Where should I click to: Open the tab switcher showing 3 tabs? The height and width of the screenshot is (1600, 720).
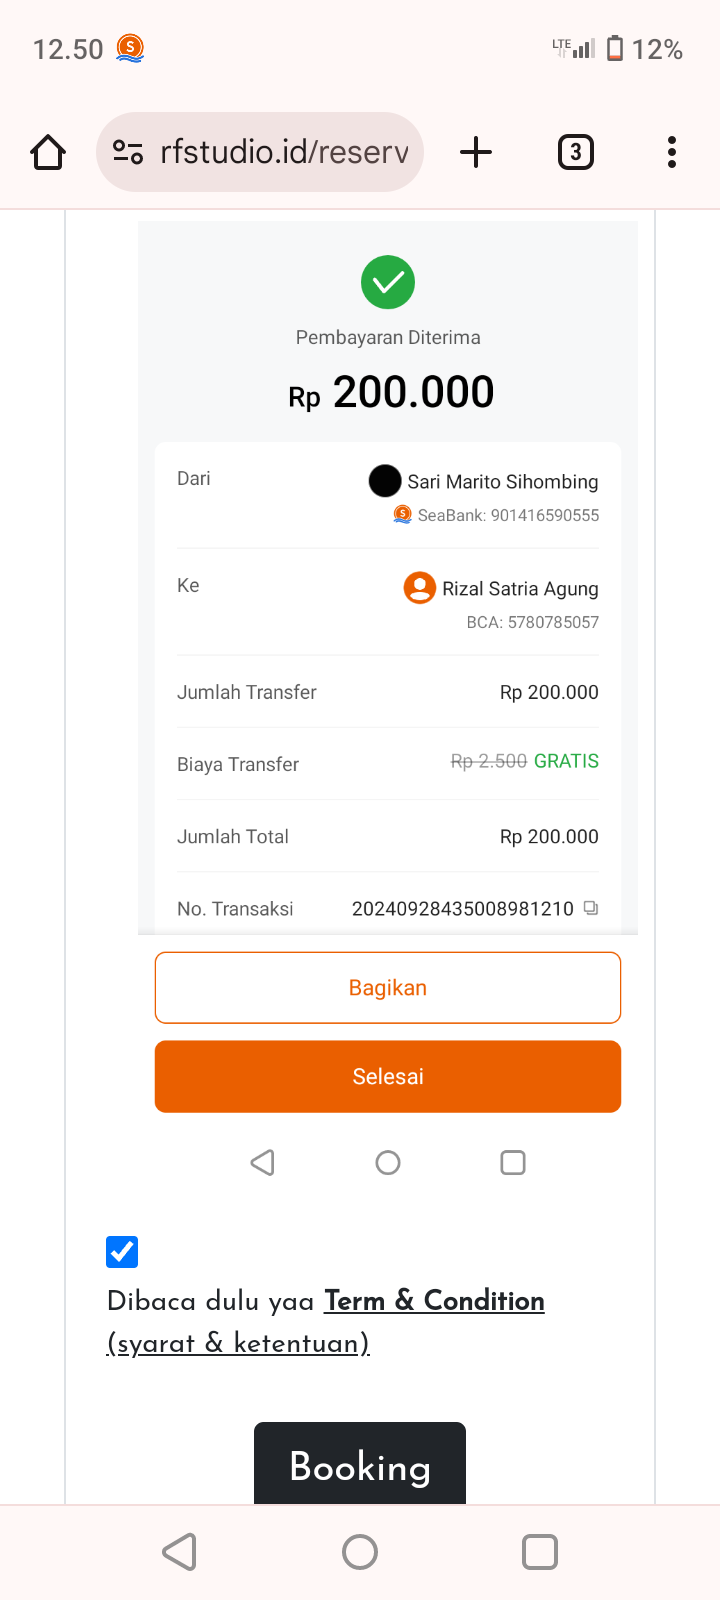[575, 152]
